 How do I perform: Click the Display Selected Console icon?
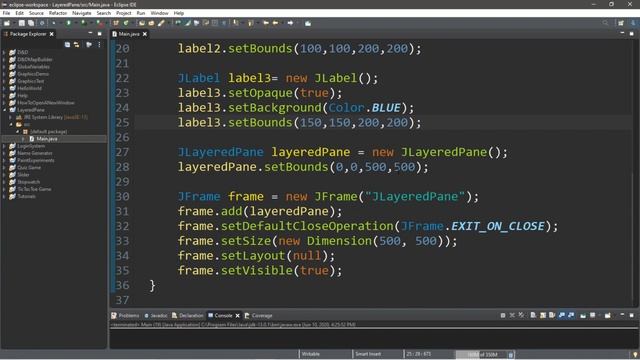click(x=593, y=315)
